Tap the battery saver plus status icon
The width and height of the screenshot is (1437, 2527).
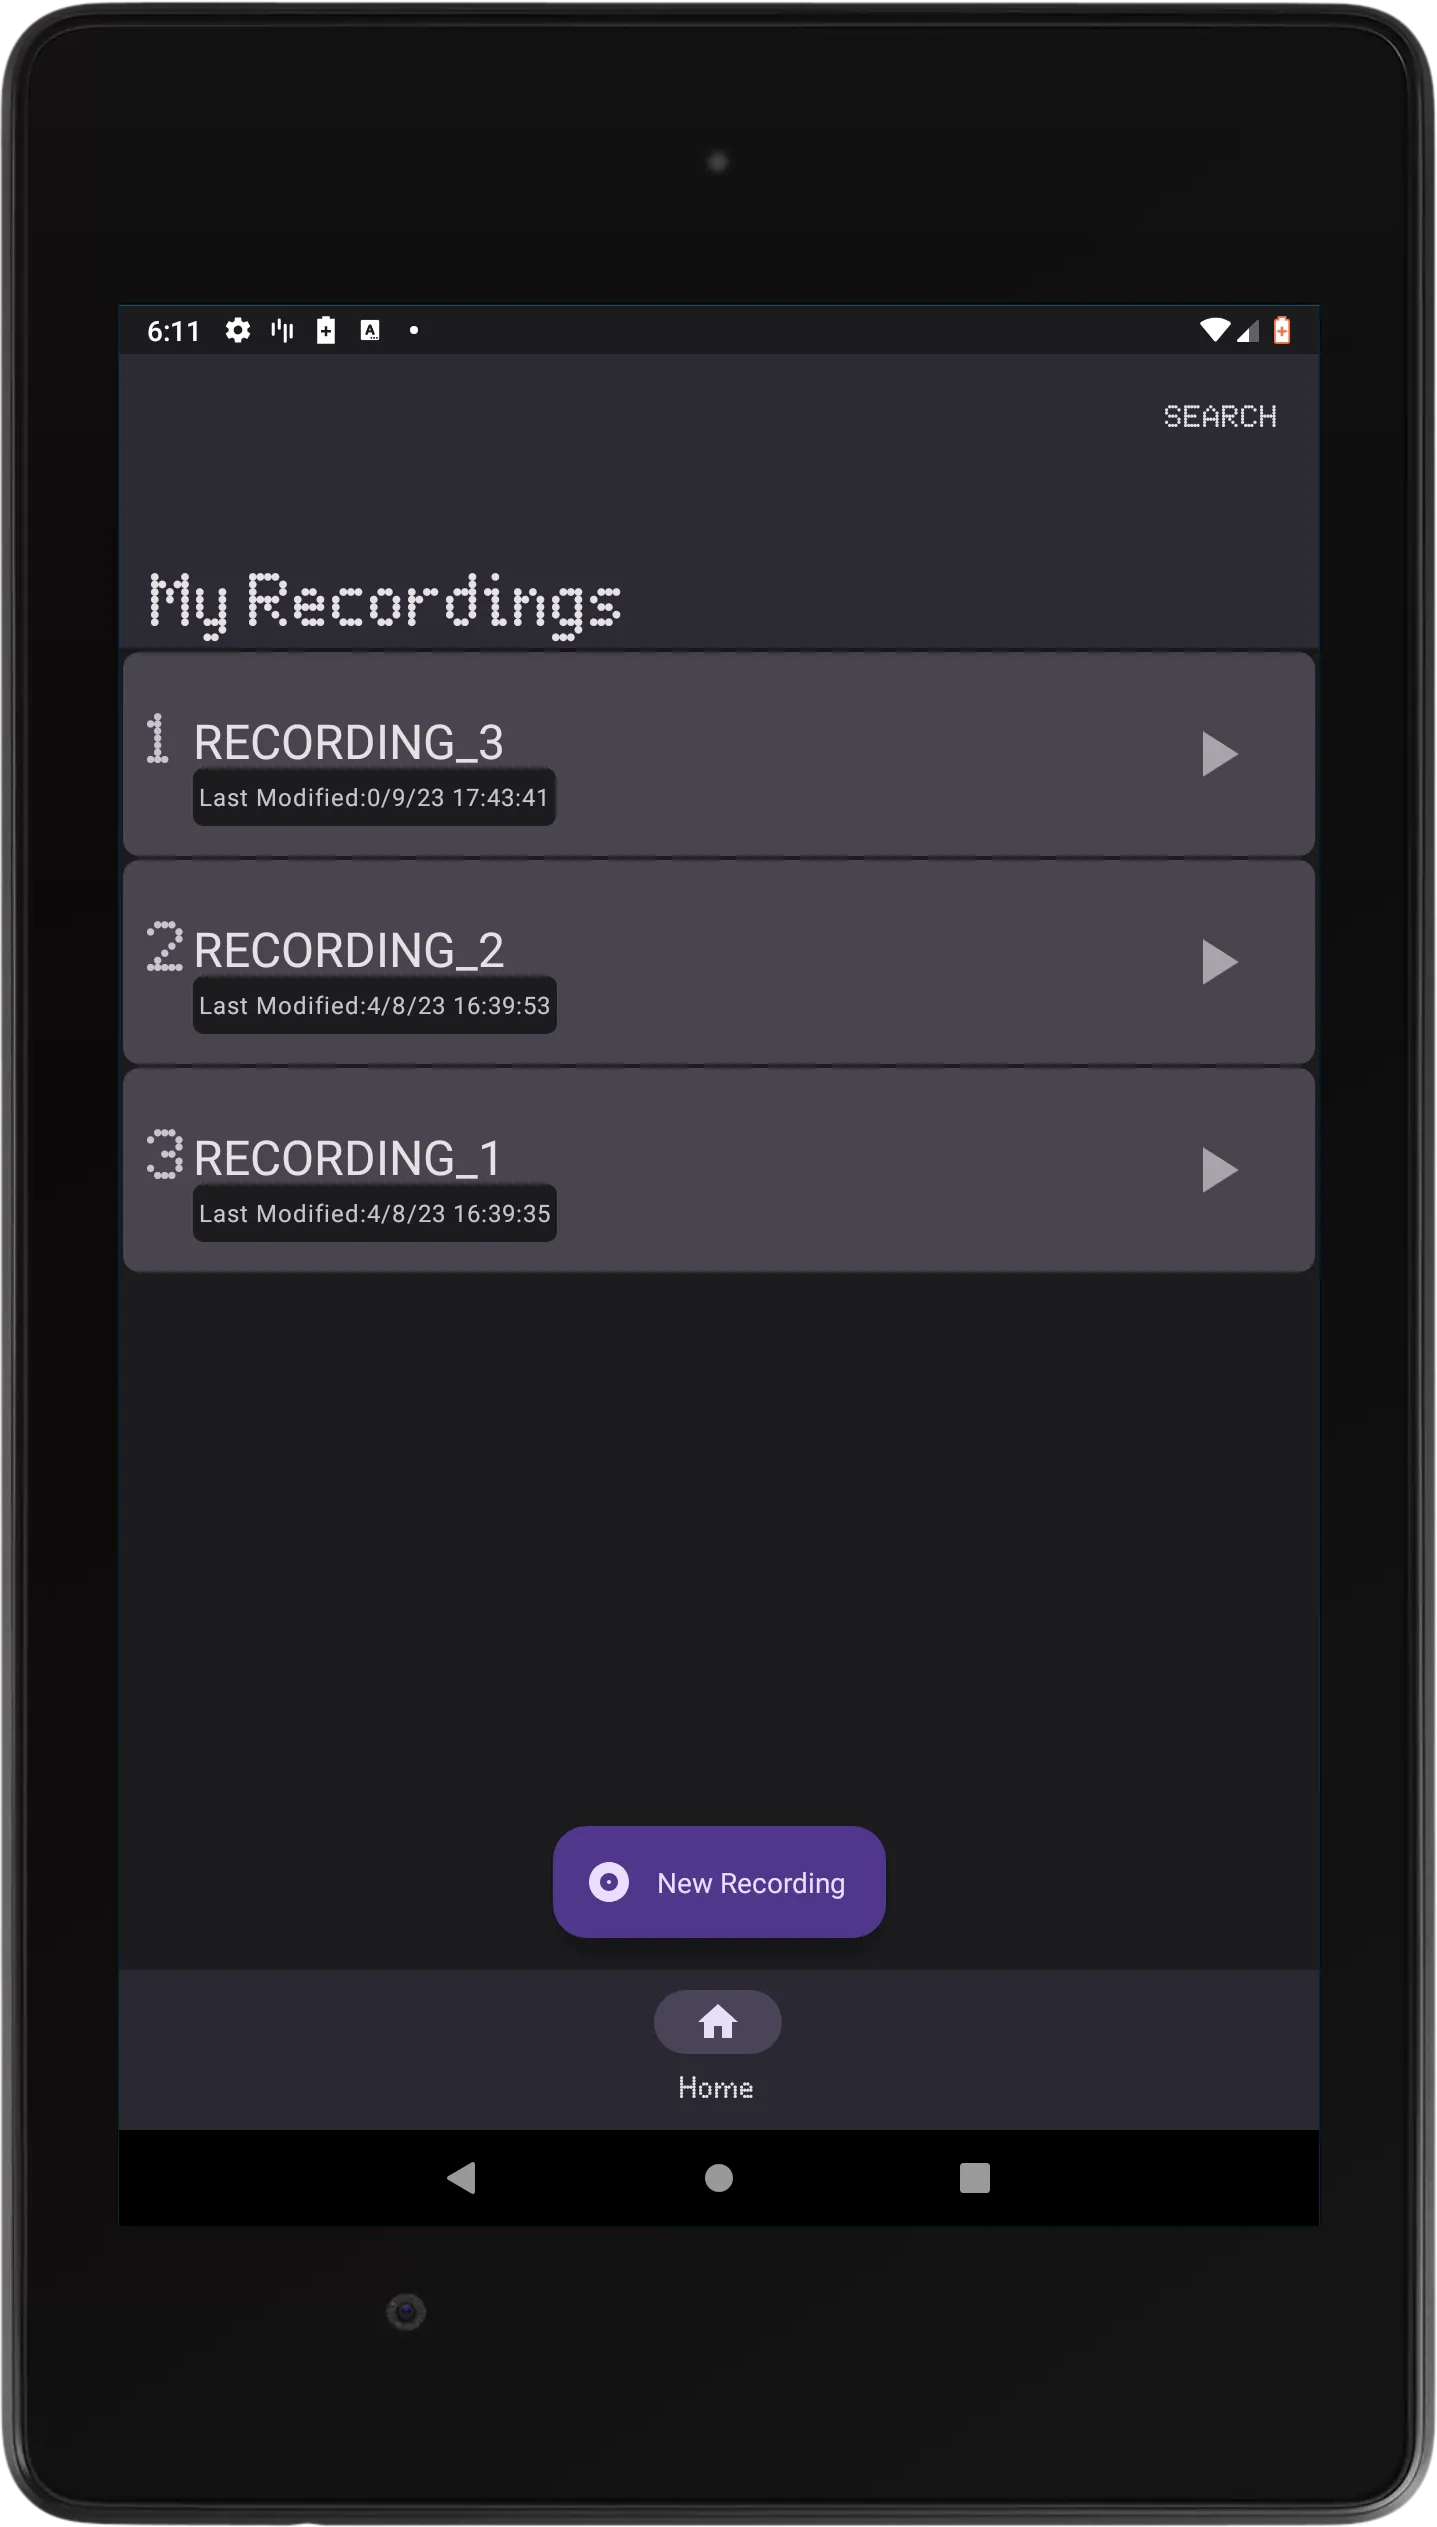[x=326, y=330]
